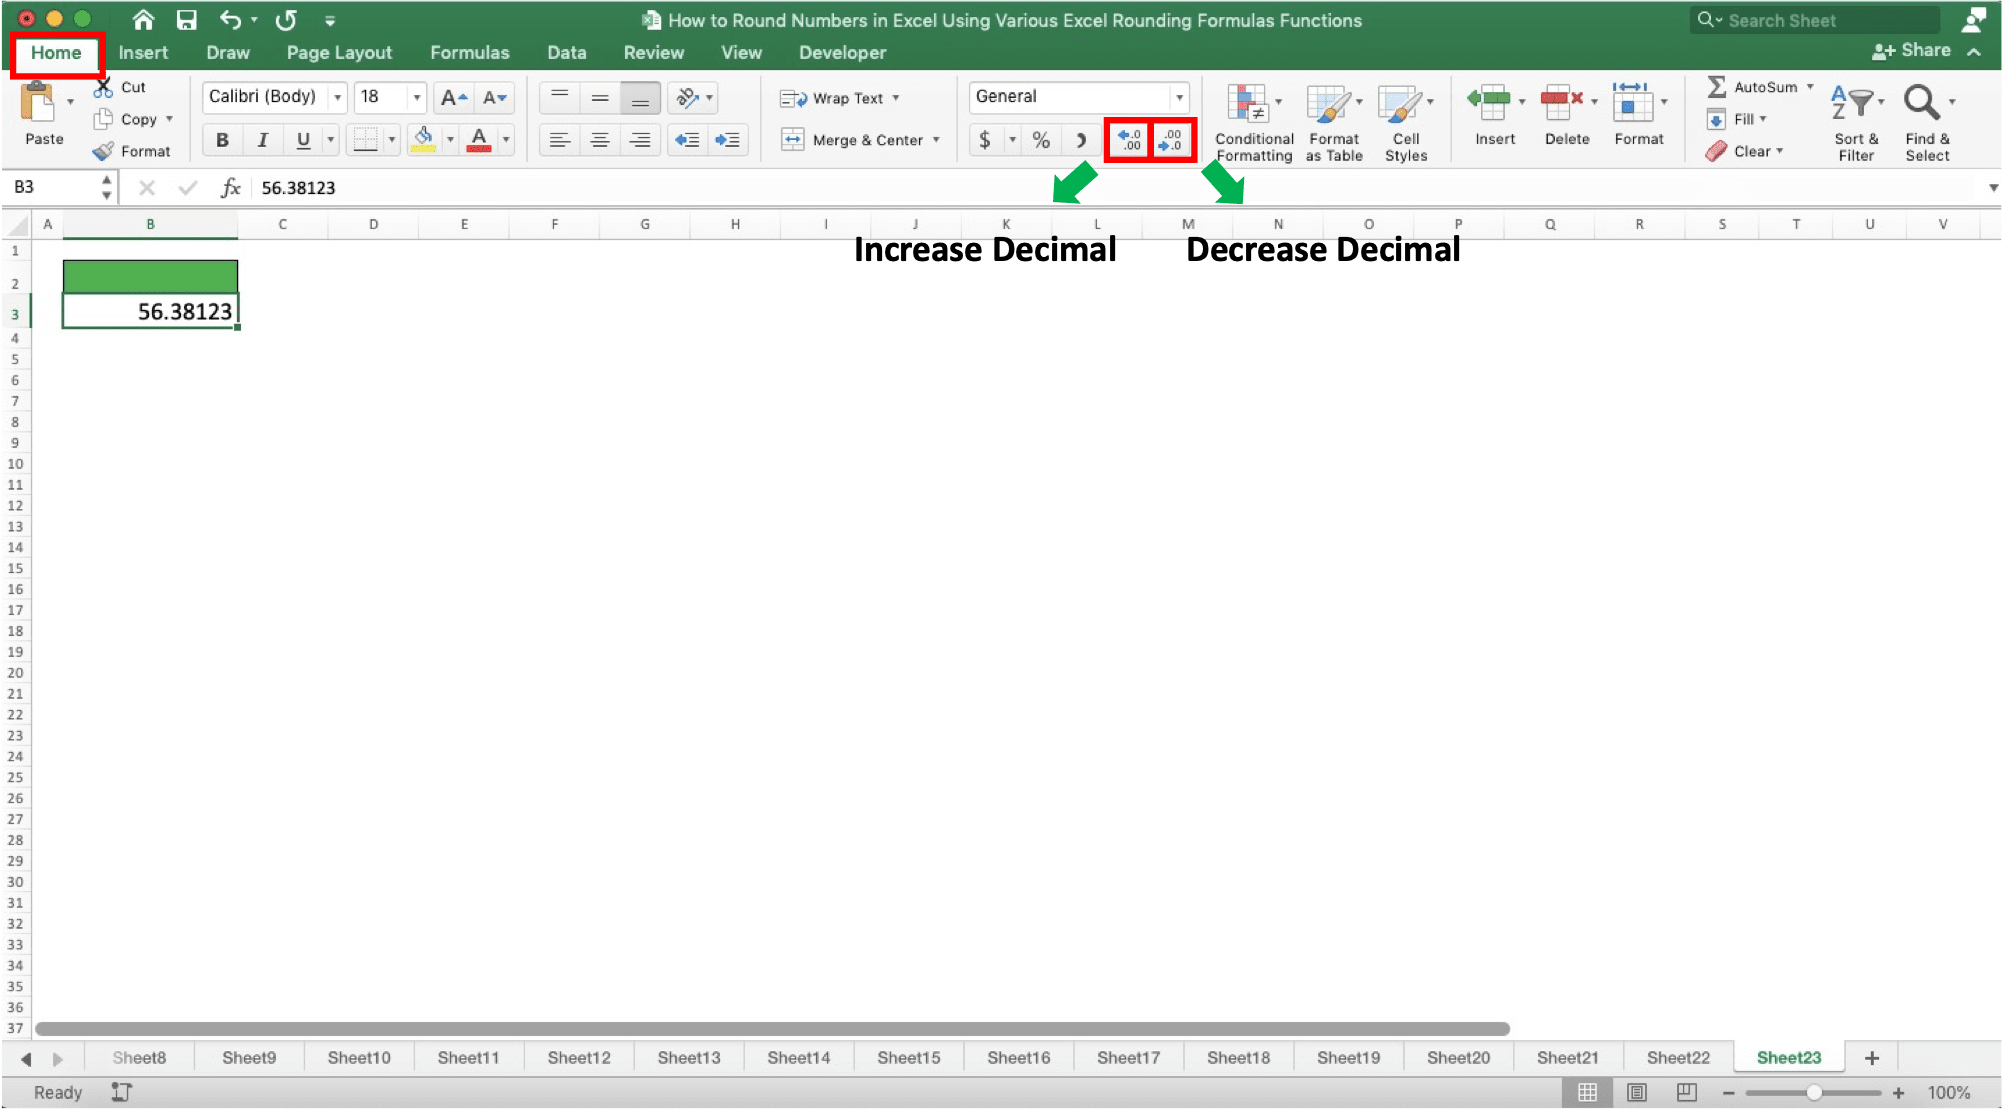The height and width of the screenshot is (1110, 2002).
Task: Apply percent style formatting
Action: pyautogui.click(x=1040, y=140)
